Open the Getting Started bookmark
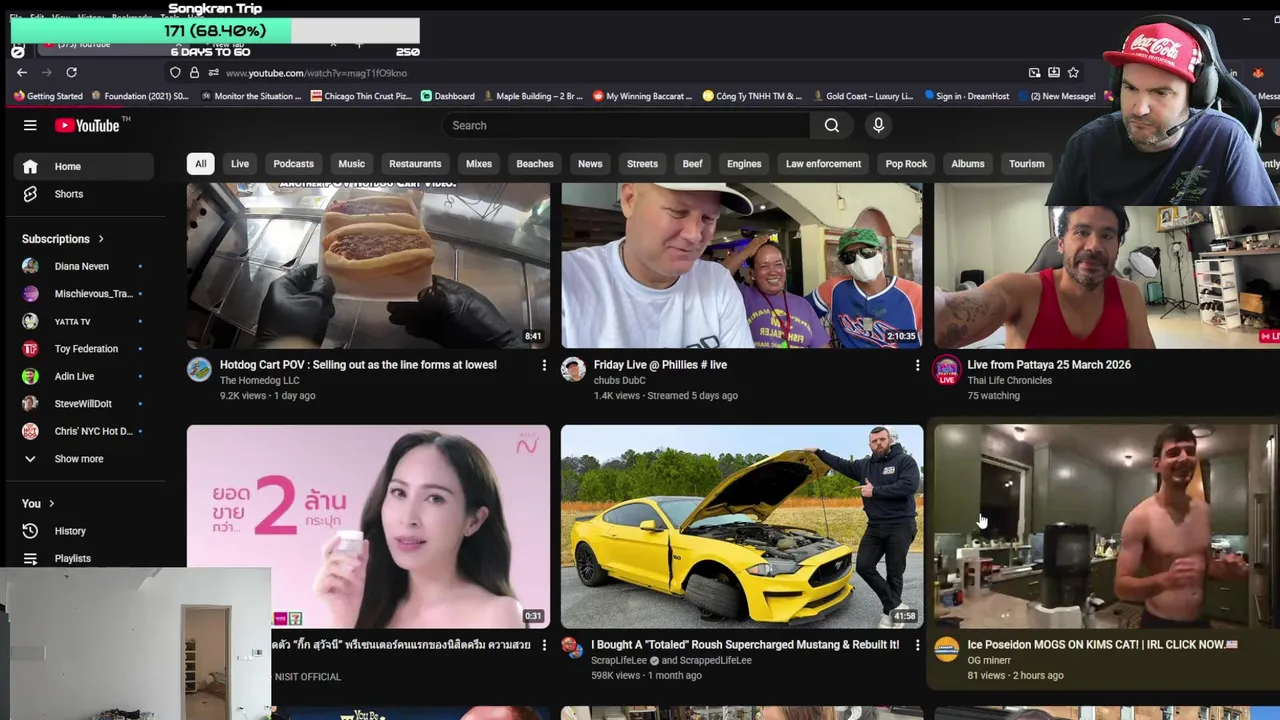 pyautogui.click(x=48, y=96)
